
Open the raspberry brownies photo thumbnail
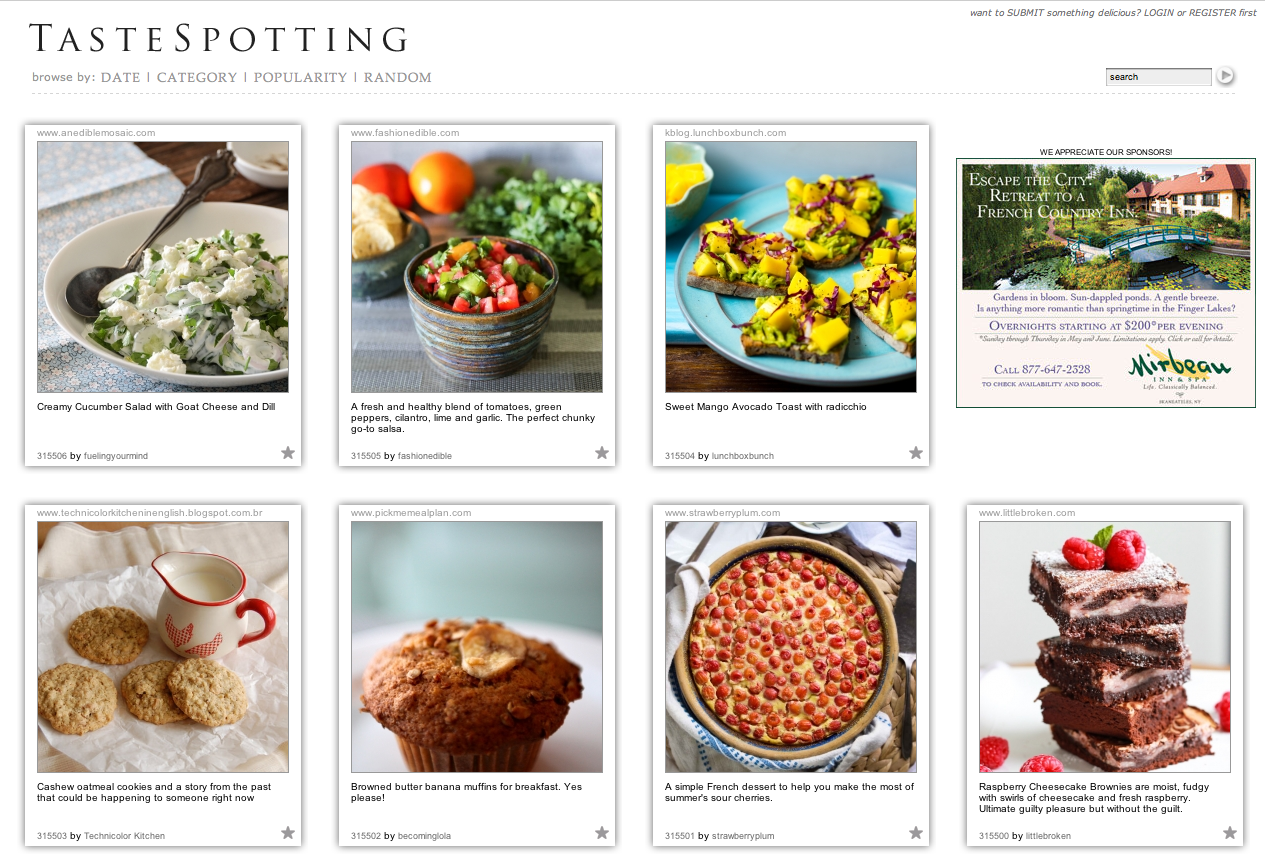[x=1105, y=647]
